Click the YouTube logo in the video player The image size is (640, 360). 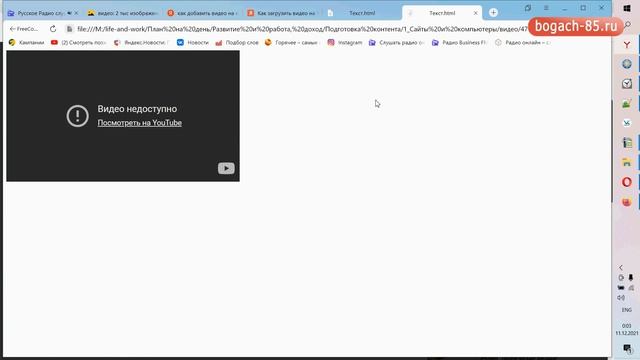point(226,168)
